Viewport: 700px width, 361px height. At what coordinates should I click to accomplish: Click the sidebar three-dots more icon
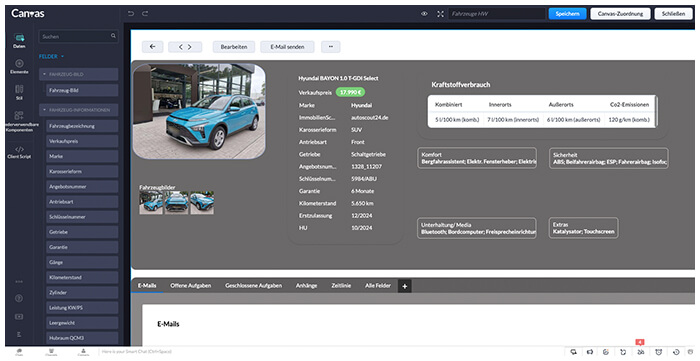click(19, 282)
